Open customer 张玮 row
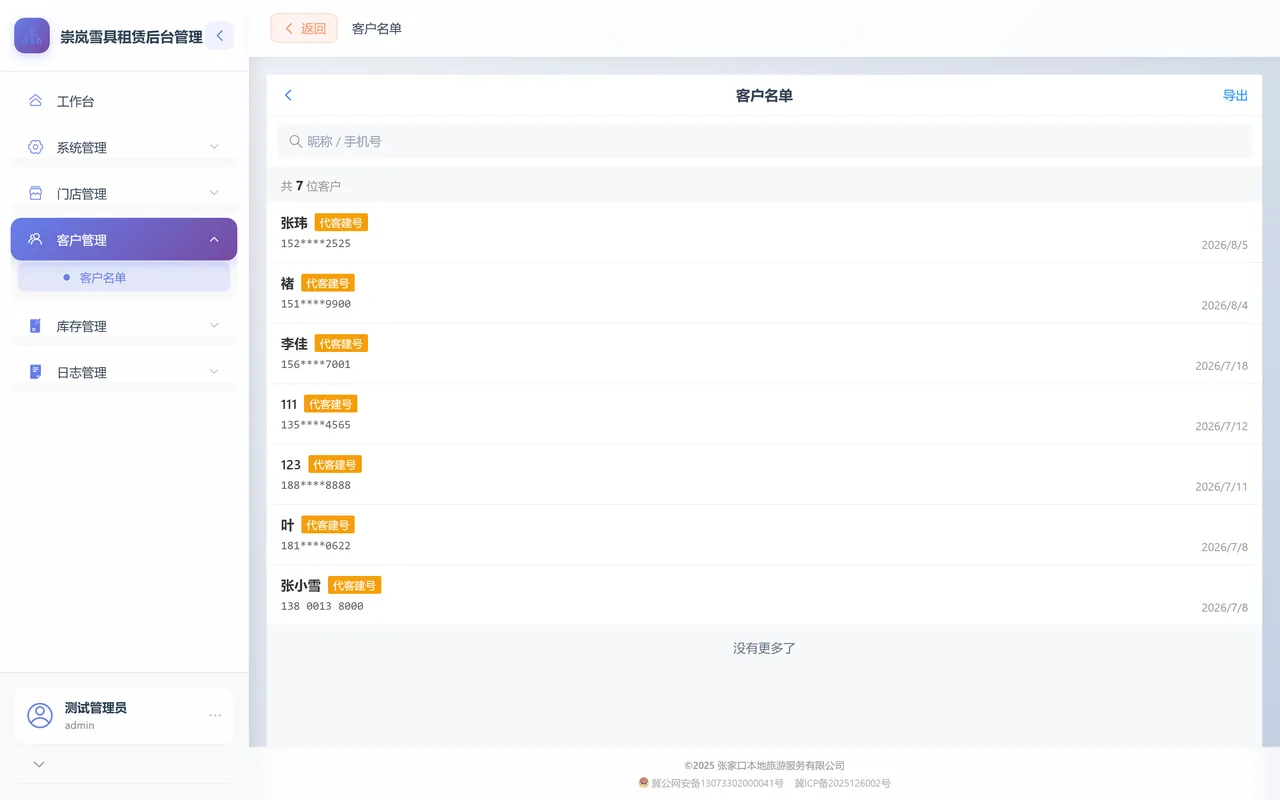Image resolution: width=1280 pixels, height=800 pixels. point(764,233)
